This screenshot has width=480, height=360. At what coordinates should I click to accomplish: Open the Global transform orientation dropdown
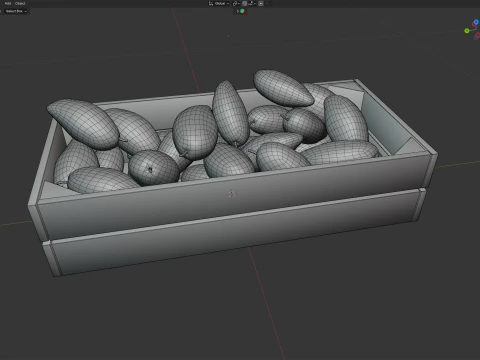tap(219, 3)
